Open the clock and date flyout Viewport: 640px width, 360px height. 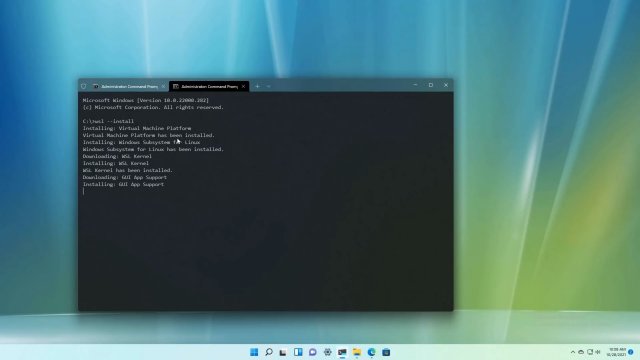616,352
